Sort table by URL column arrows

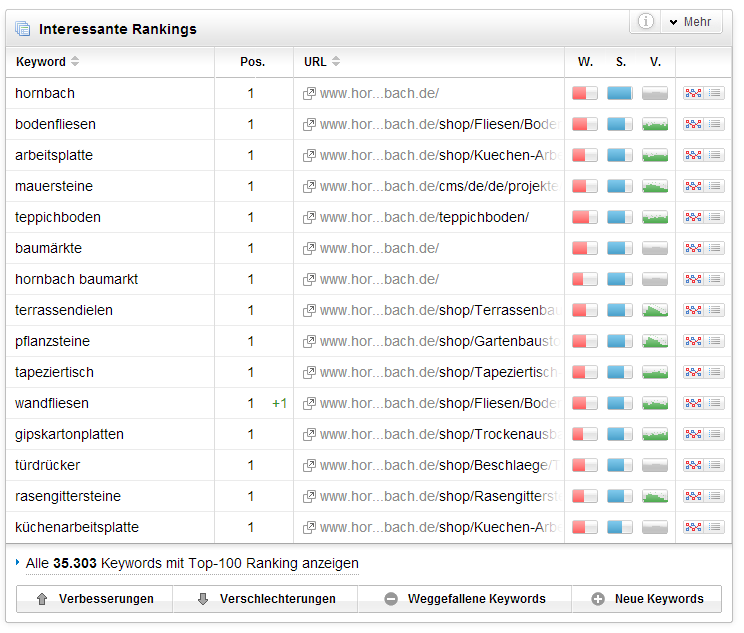(336, 62)
